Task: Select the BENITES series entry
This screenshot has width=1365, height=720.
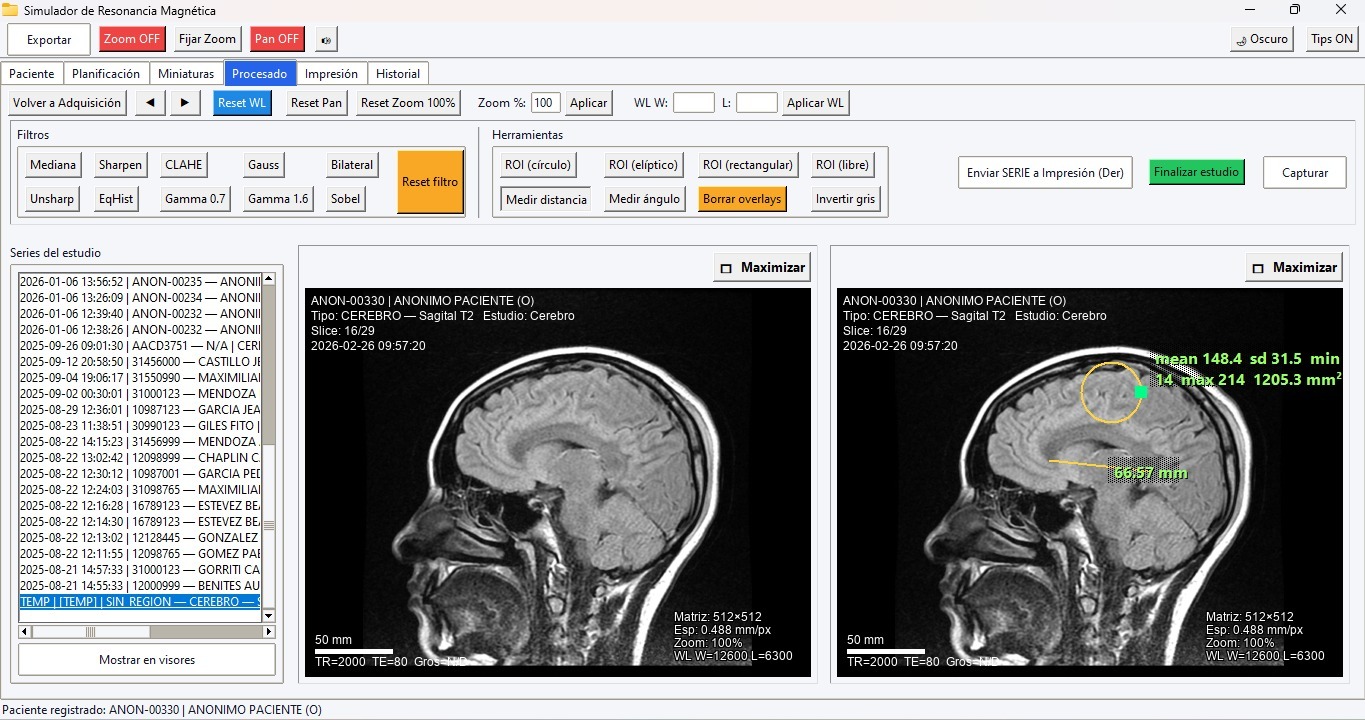Action: point(140,585)
